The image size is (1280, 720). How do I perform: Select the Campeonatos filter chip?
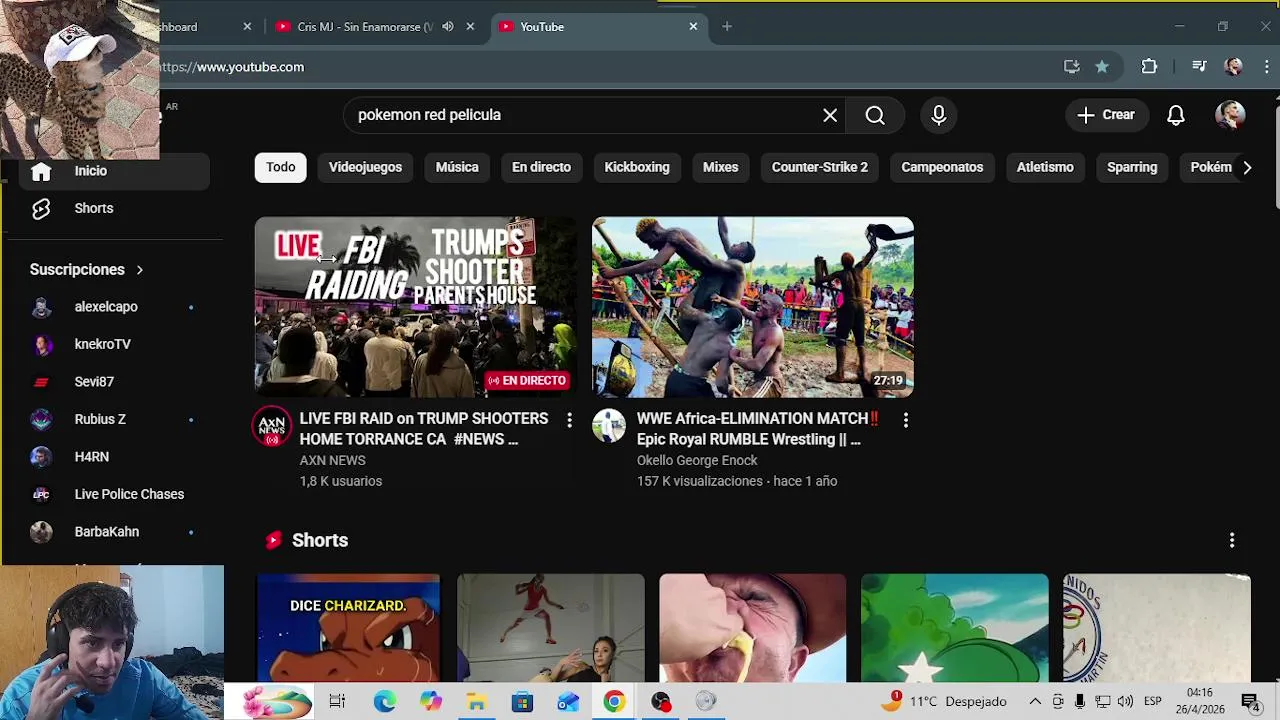point(942,167)
